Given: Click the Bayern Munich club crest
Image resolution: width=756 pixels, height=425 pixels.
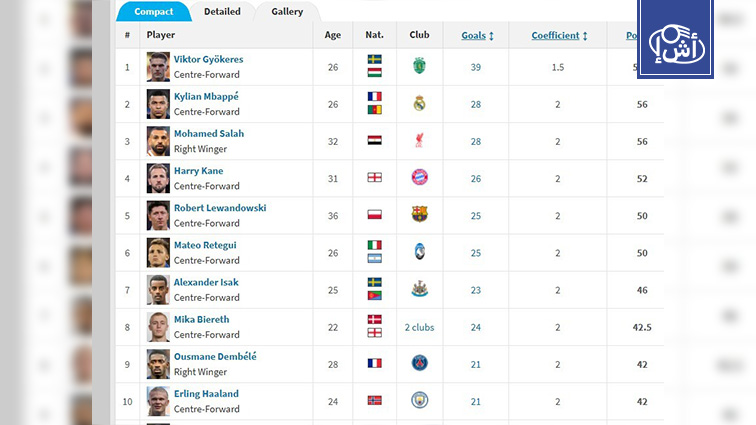Looking at the screenshot, I should tap(419, 178).
